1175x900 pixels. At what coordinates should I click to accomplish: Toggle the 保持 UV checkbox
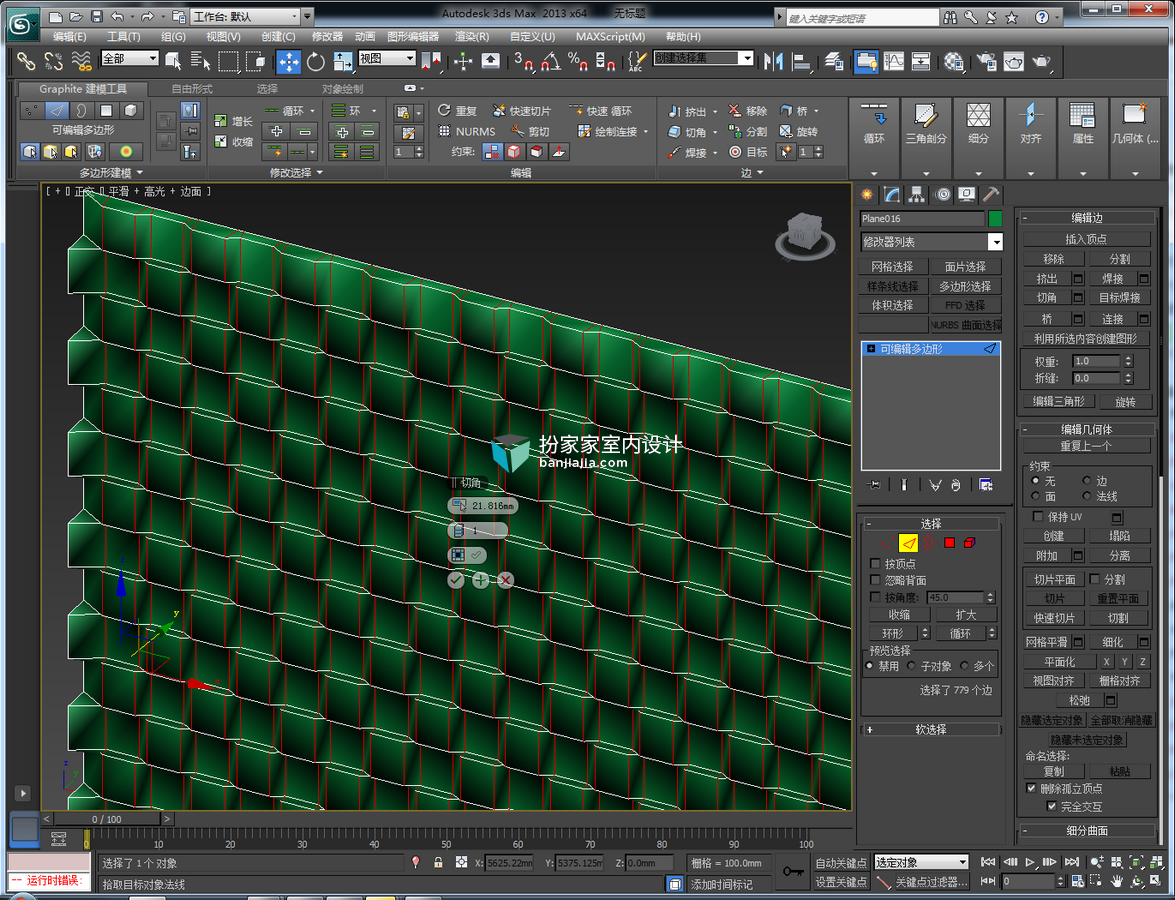pos(1038,516)
